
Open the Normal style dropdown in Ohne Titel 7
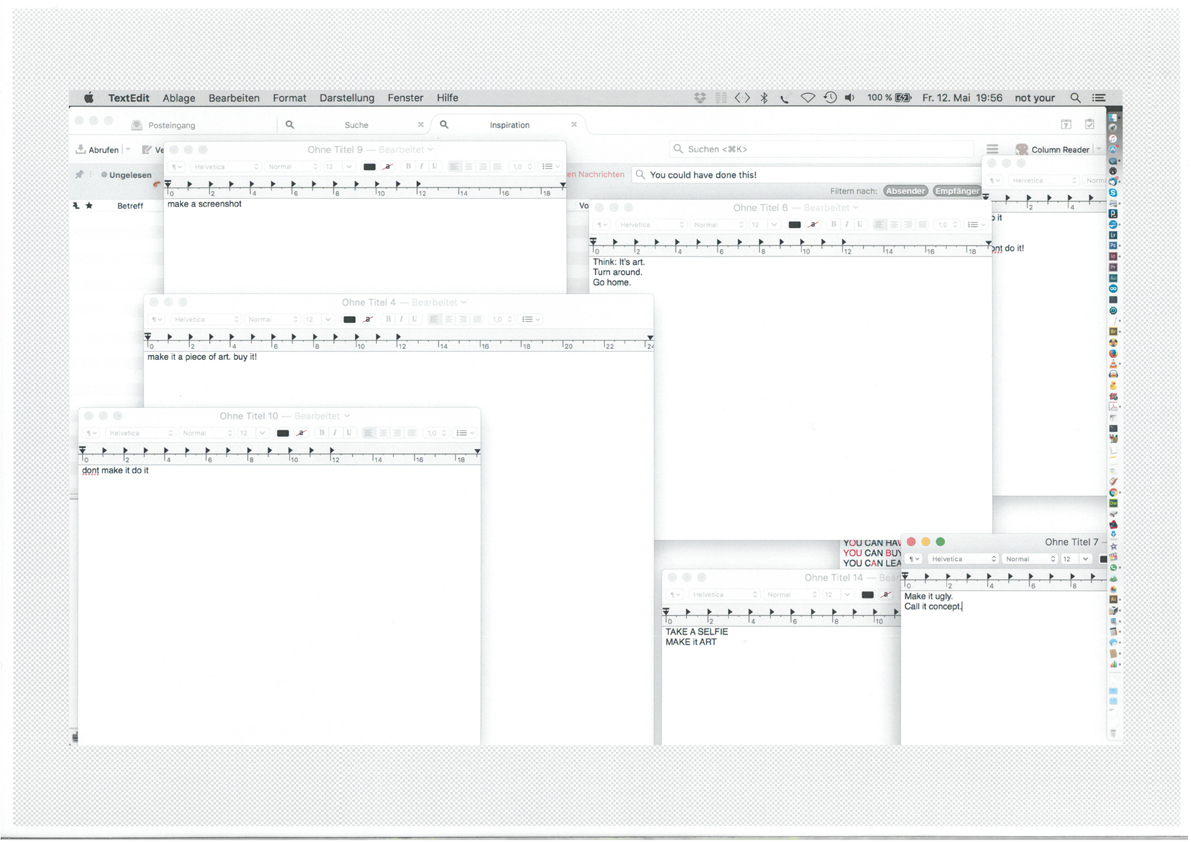(x=1029, y=559)
